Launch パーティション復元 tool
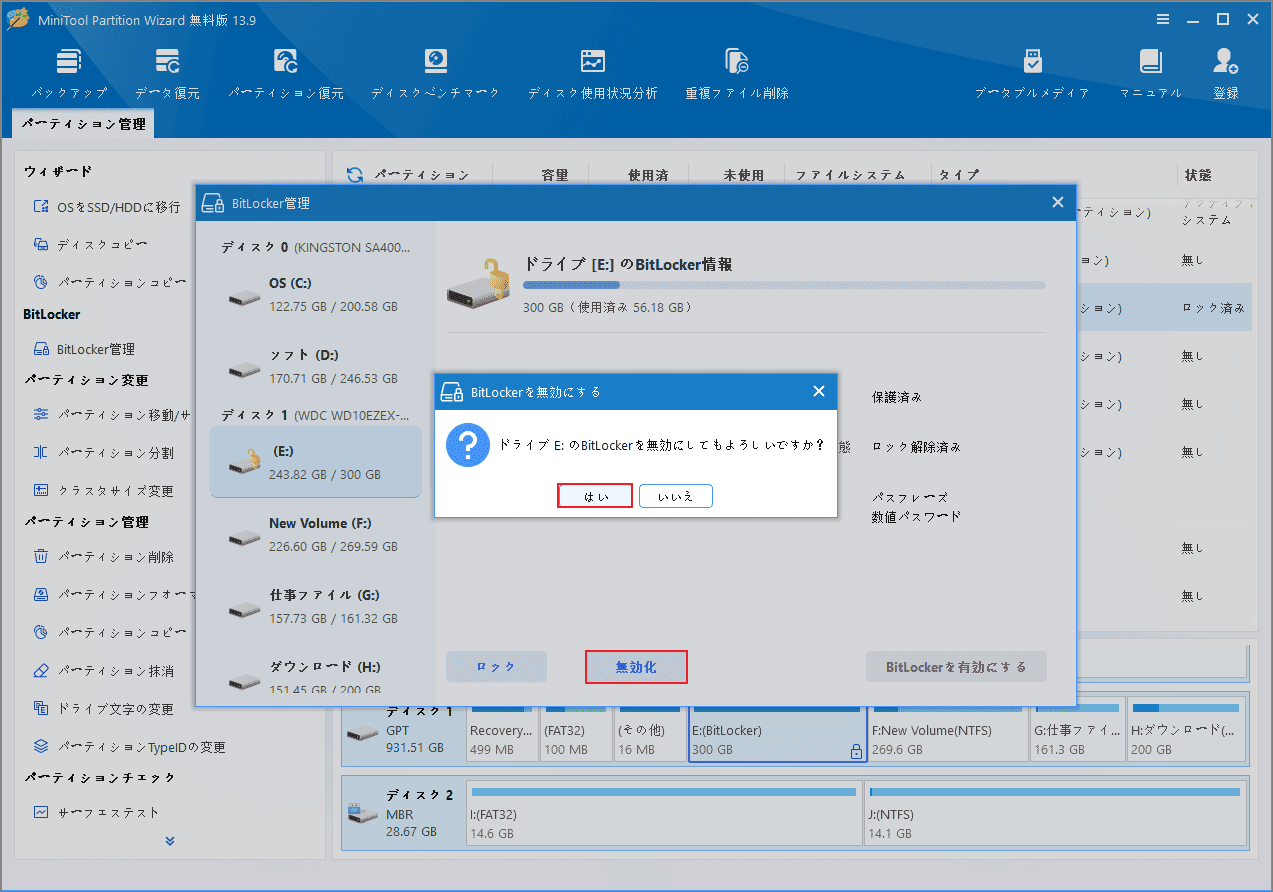This screenshot has width=1273, height=892. [x=286, y=74]
